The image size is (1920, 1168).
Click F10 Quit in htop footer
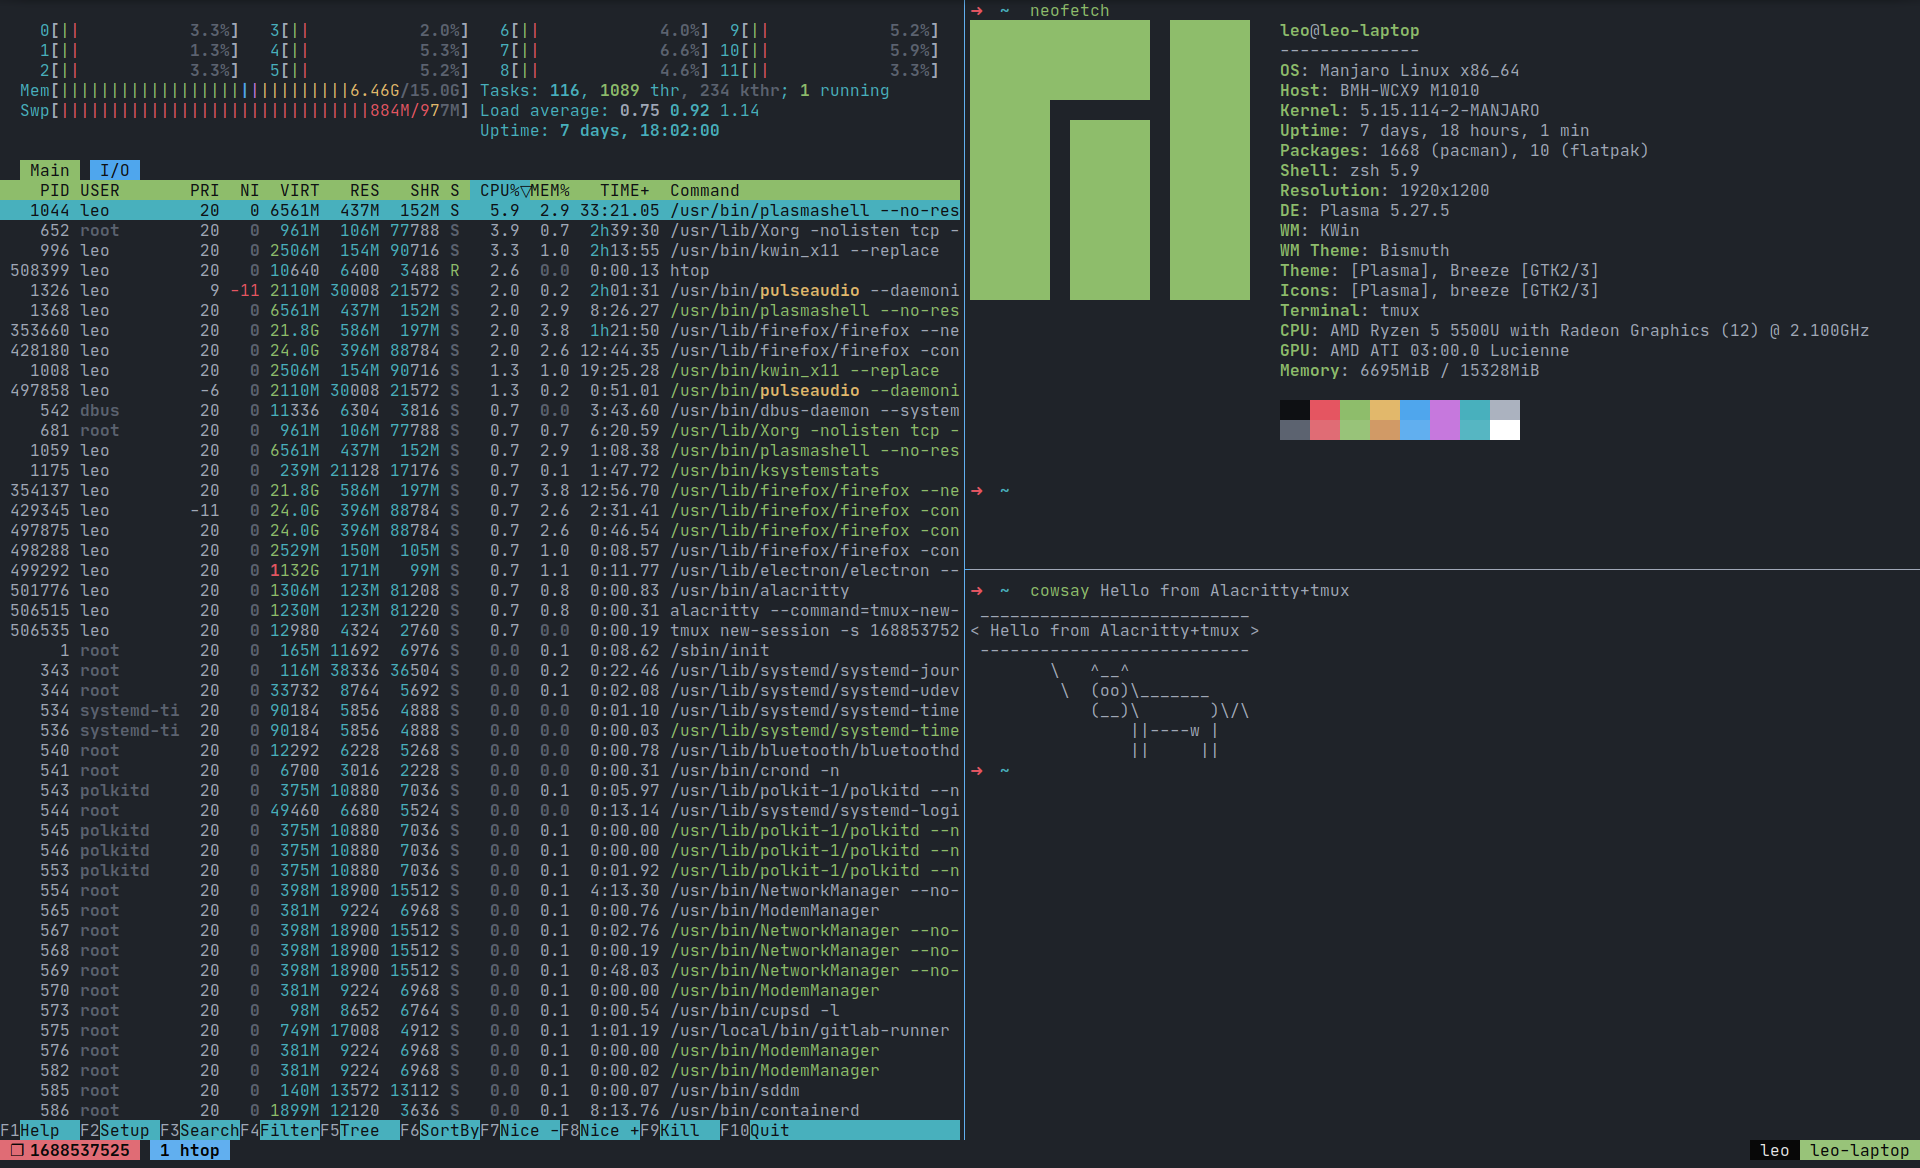click(x=755, y=1130)
